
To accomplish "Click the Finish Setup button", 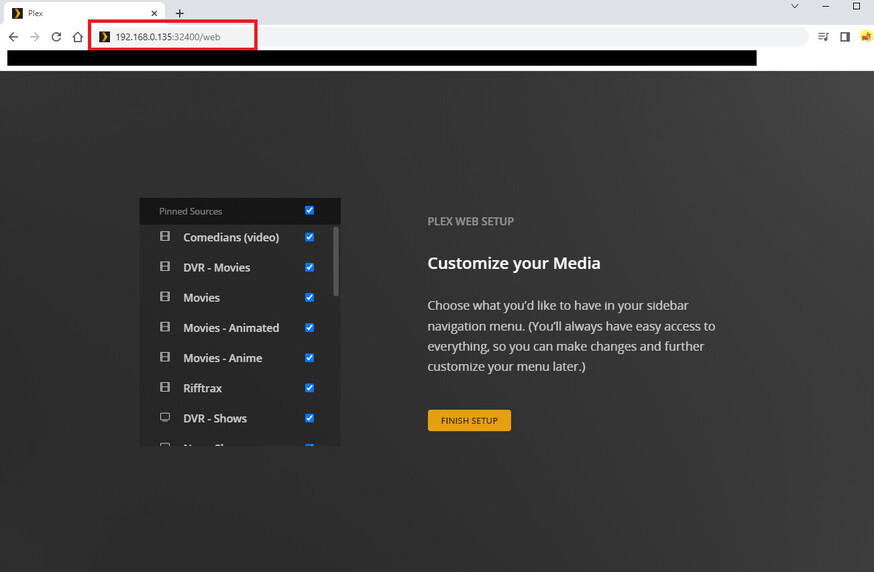I will click(469, 420).
